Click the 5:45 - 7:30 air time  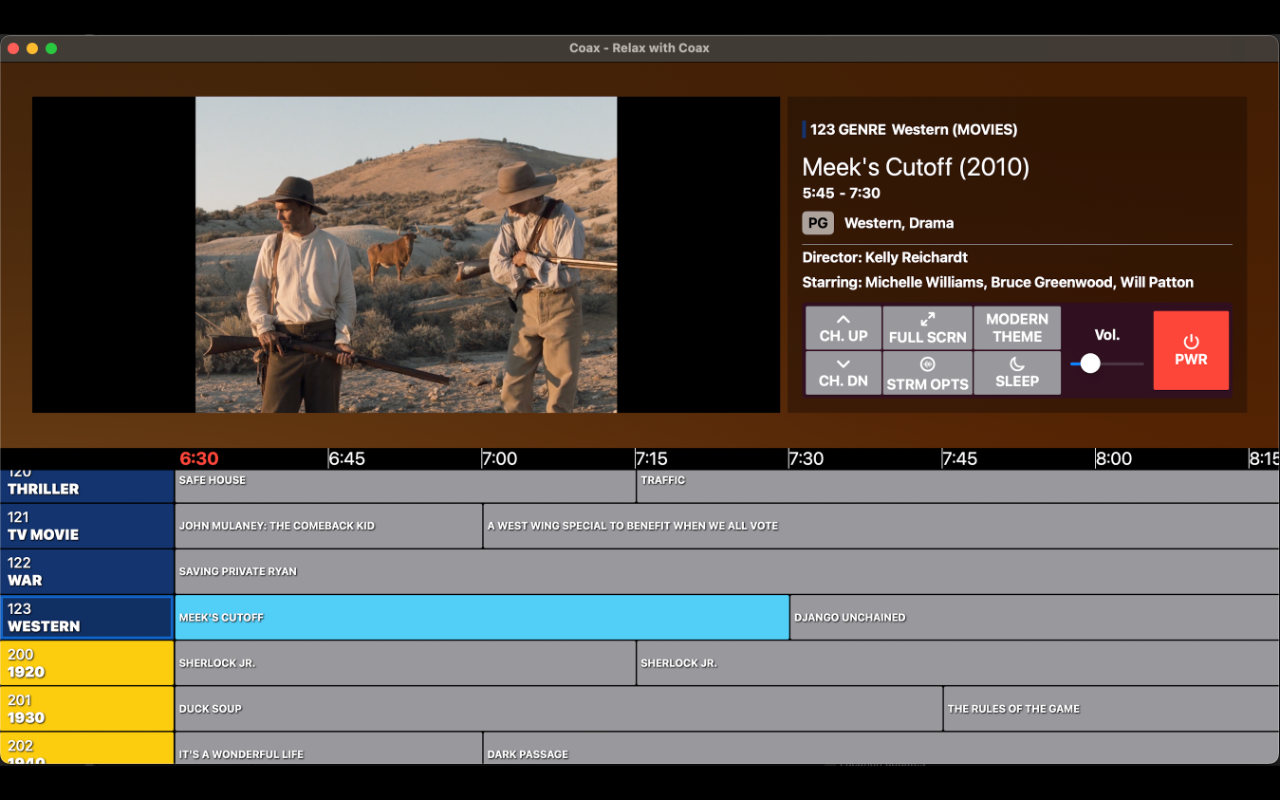click(x=841, y=193)
